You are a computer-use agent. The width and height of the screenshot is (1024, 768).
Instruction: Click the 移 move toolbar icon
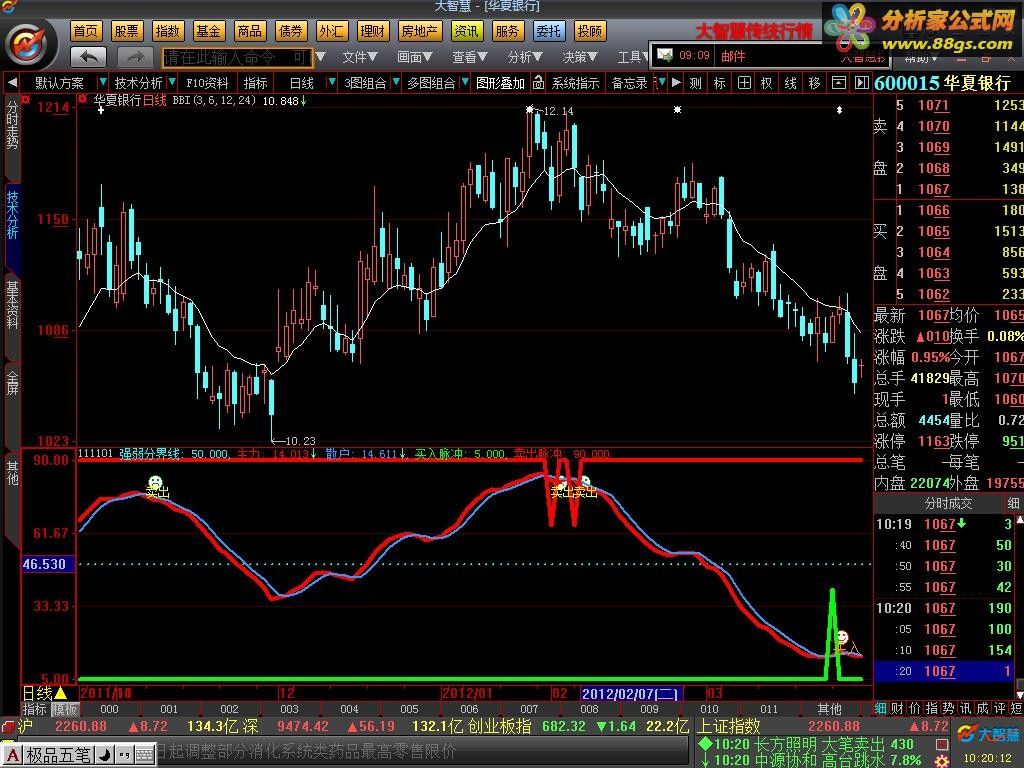(814, 83)
